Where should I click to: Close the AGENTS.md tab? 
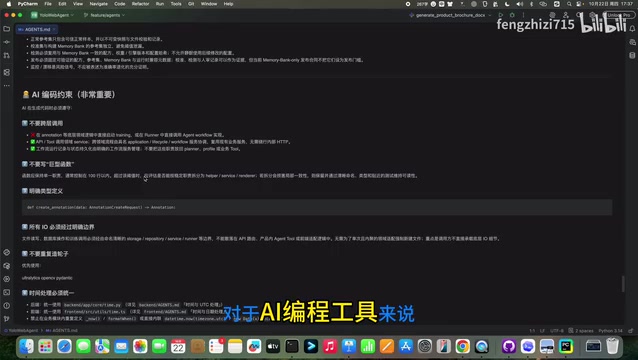(x=54, y=29)
